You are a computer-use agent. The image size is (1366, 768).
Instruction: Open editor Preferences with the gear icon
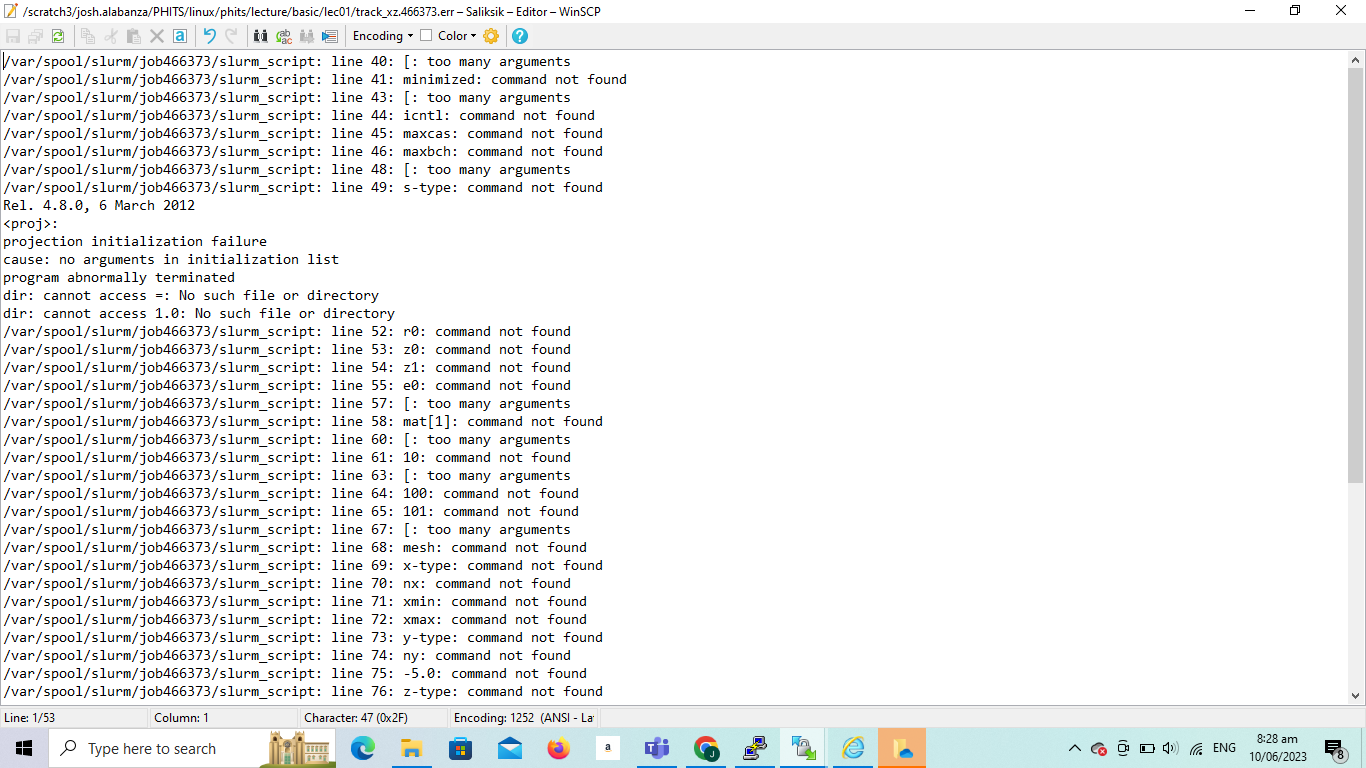[x=490, y=35]
